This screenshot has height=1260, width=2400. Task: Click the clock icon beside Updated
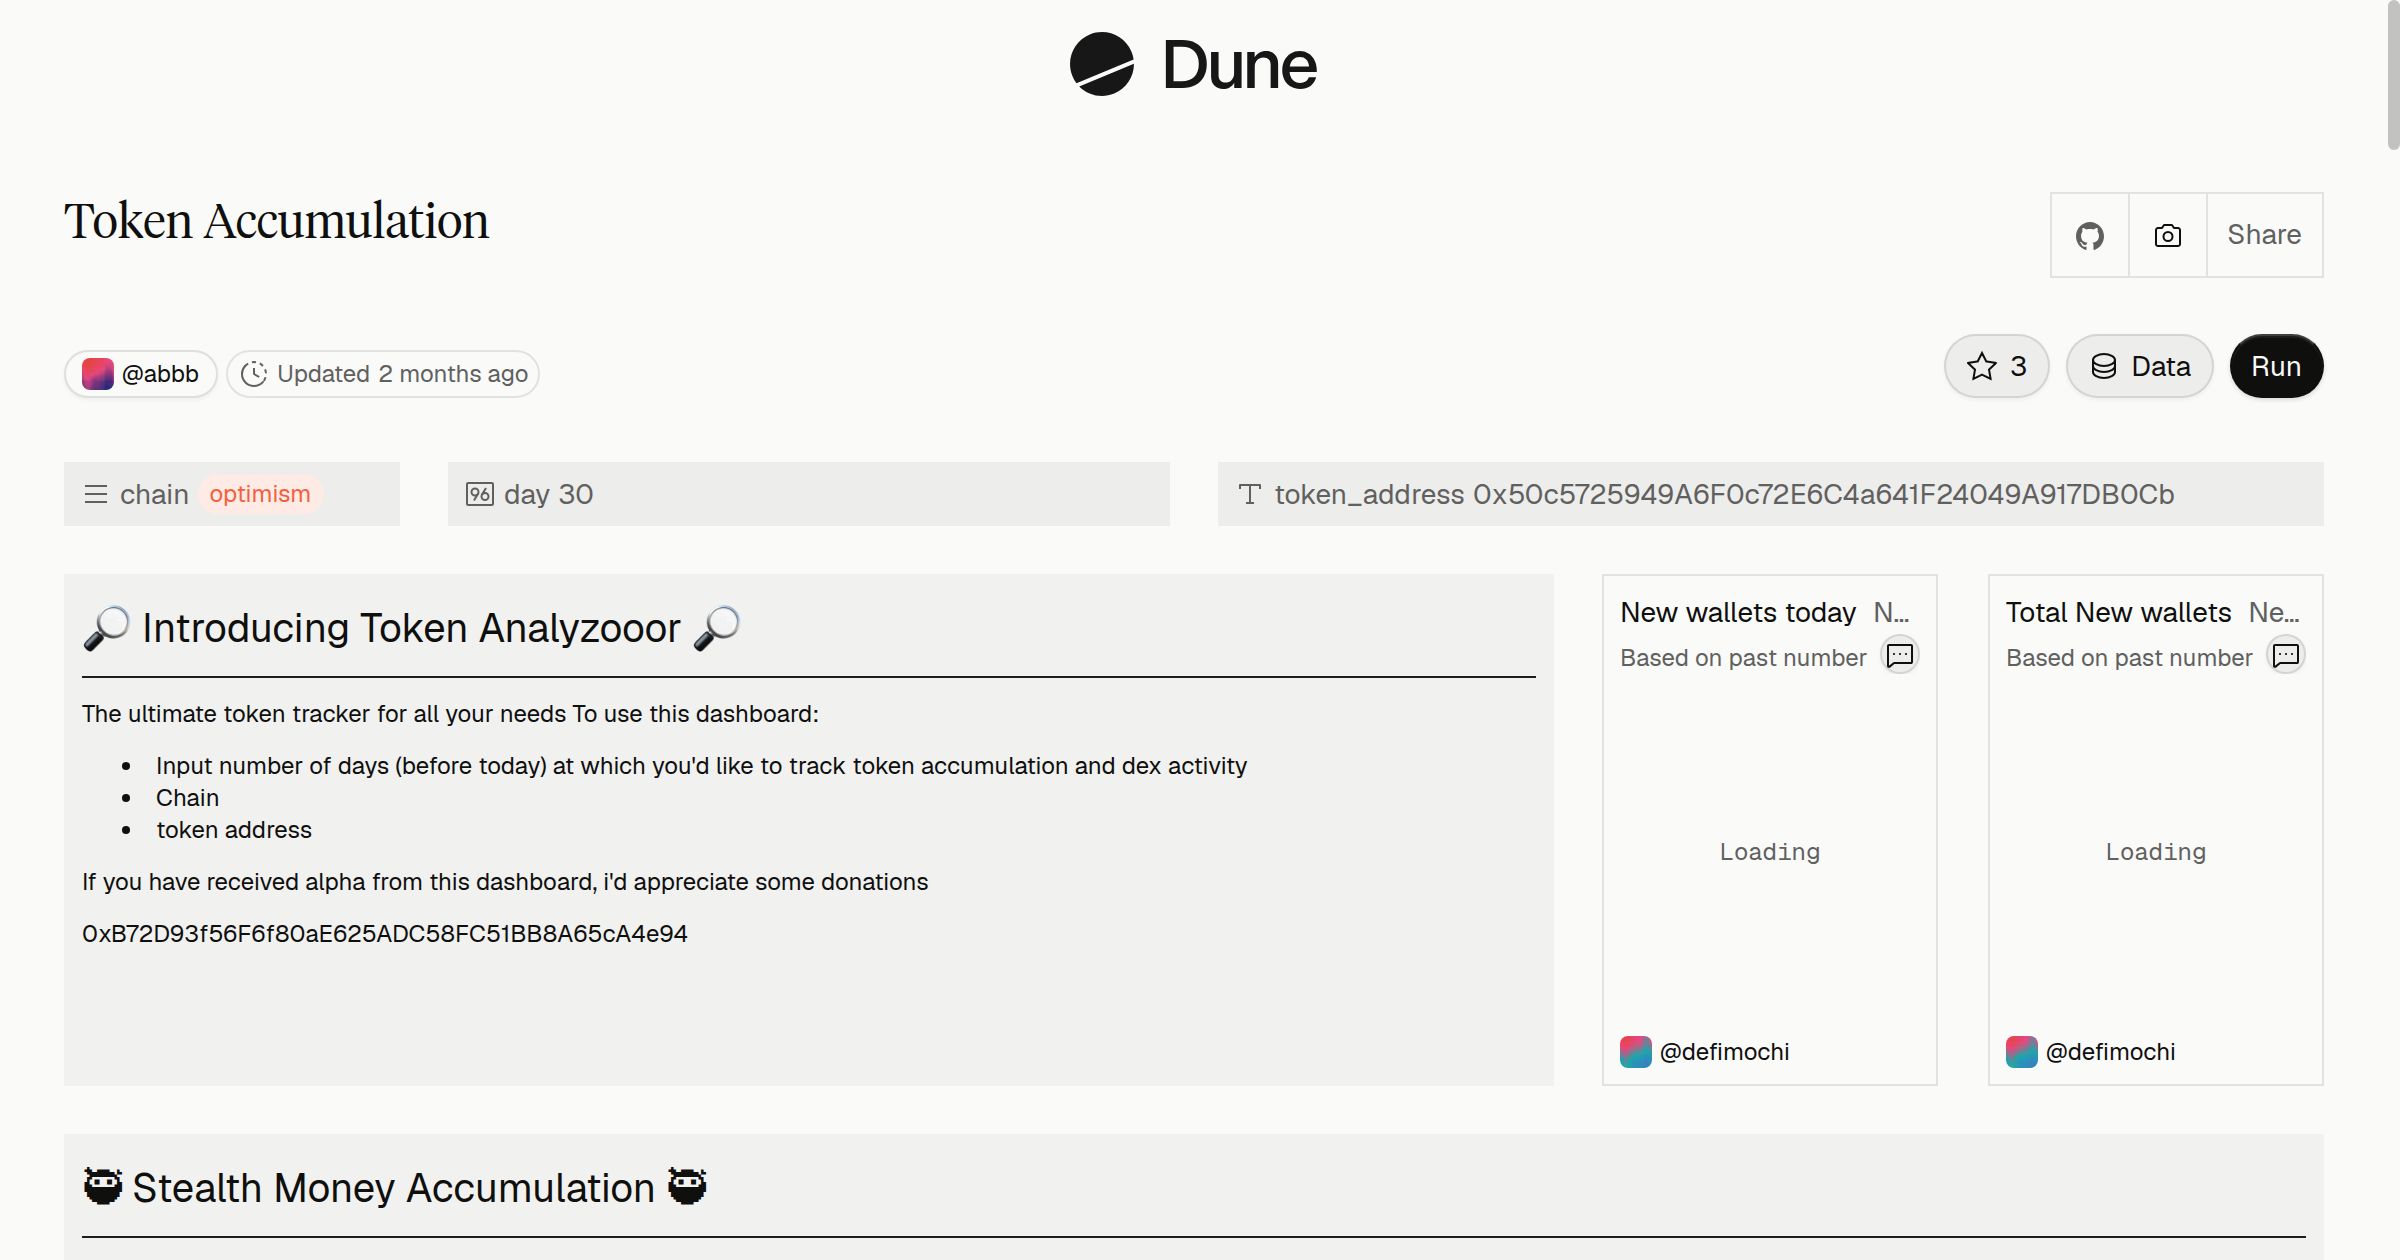click(x=254, y=374)
